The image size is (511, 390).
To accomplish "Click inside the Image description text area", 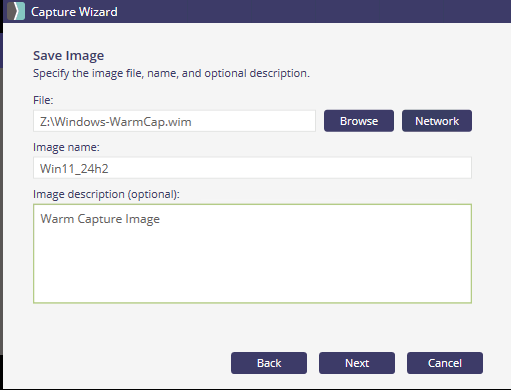I will [252, 254].
